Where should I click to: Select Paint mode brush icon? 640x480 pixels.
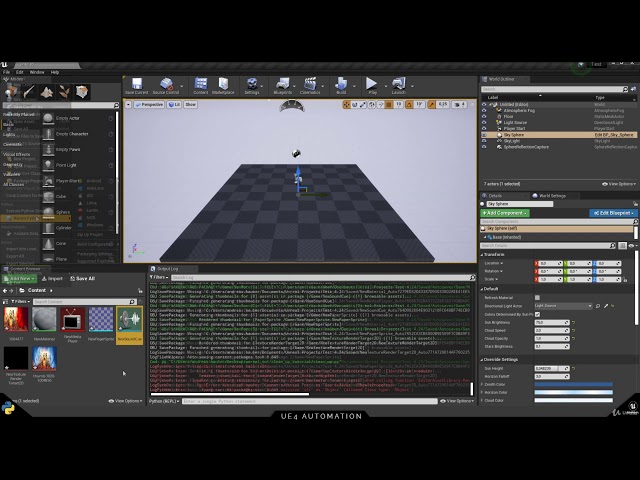(29, 92)
